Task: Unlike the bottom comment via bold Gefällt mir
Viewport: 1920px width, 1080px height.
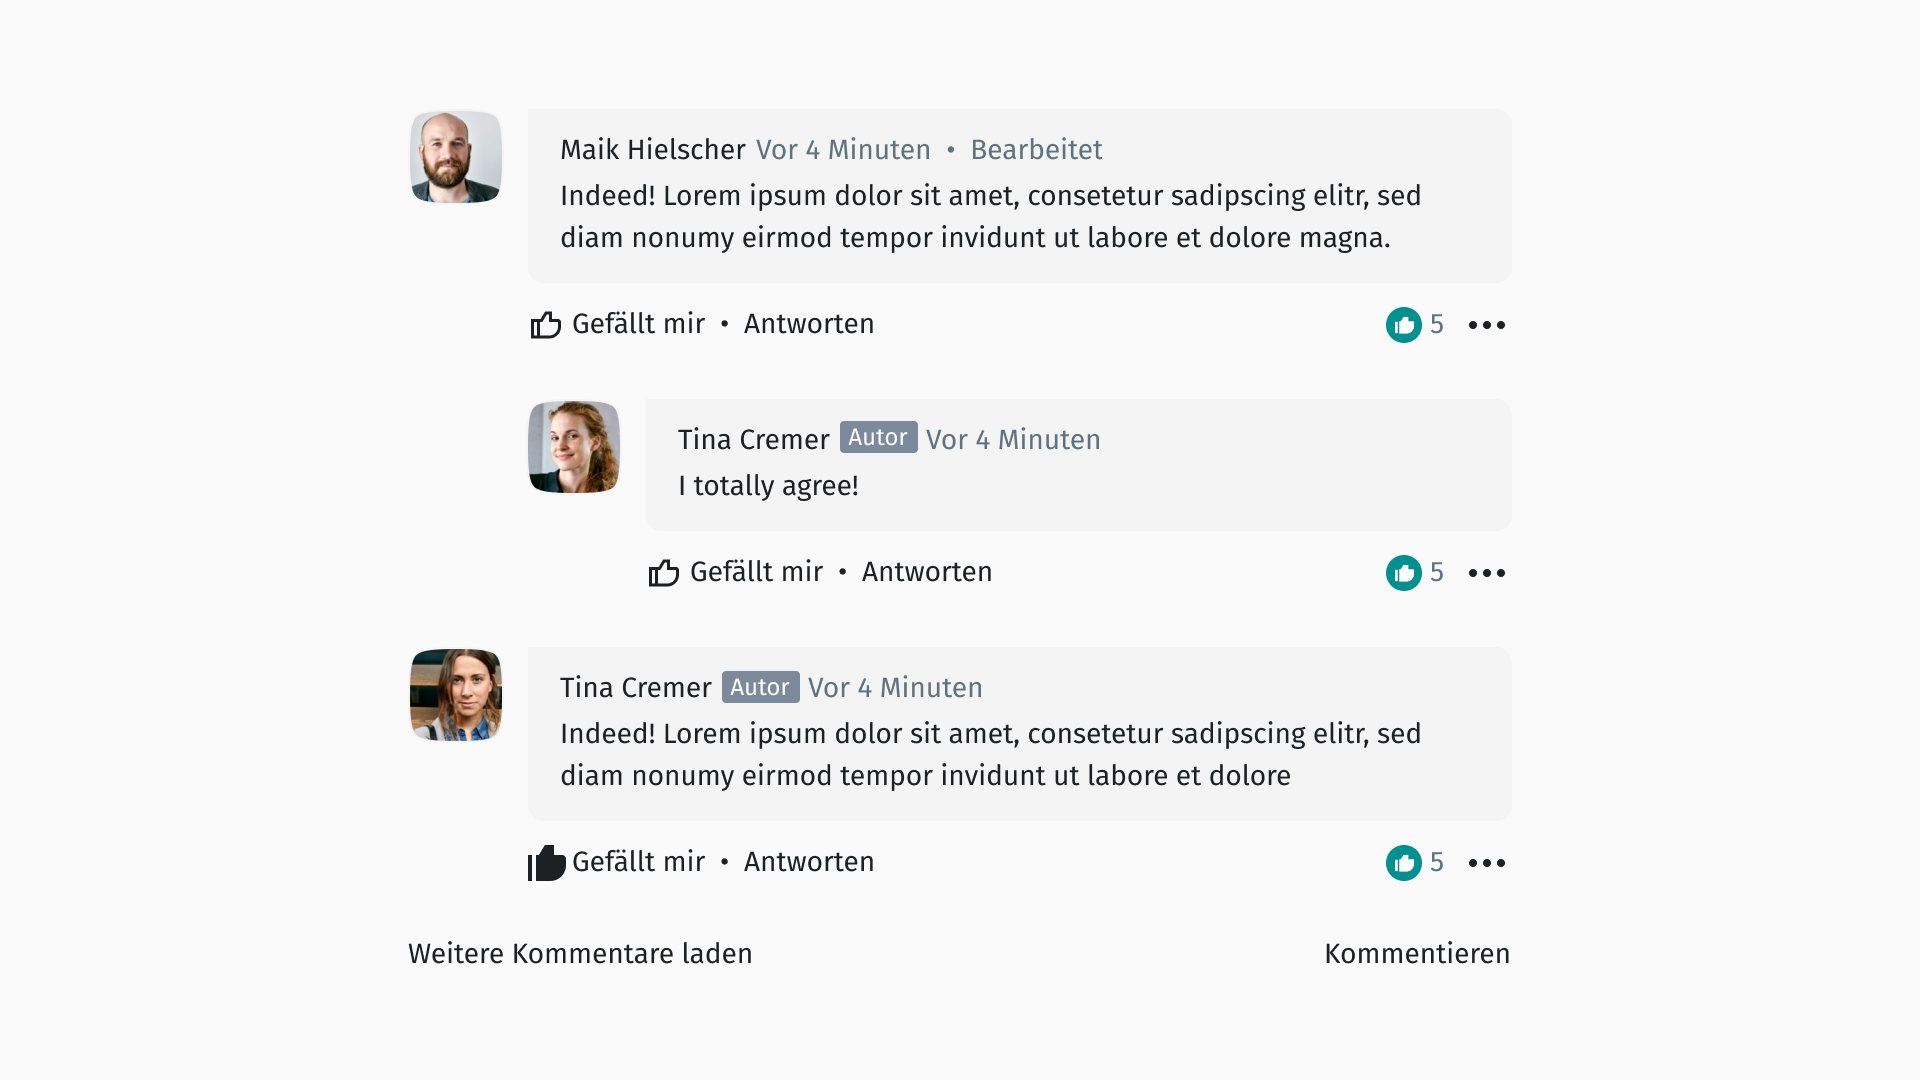Action: (x=638, y=862)
